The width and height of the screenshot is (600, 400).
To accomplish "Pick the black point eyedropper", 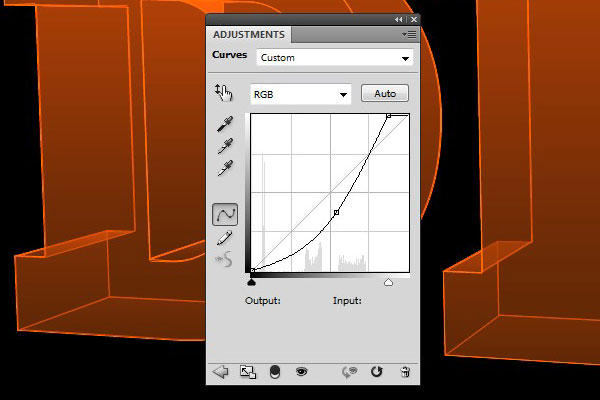I will tap(224, 125).
